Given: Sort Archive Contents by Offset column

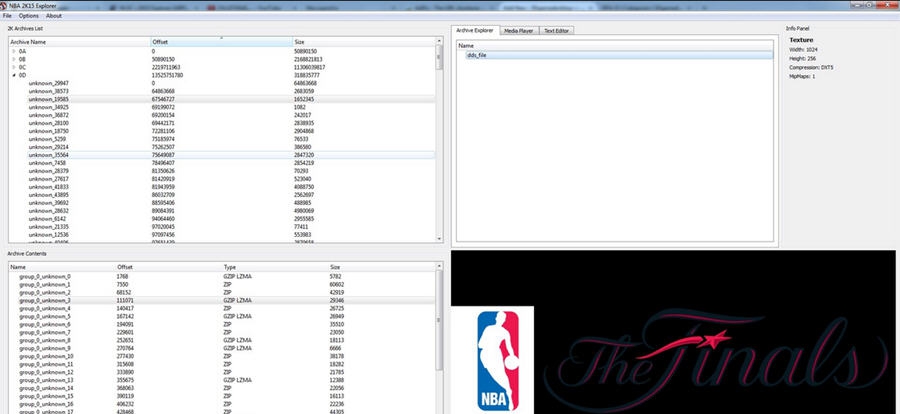Looking at the screenshot, I should [168, 267].
